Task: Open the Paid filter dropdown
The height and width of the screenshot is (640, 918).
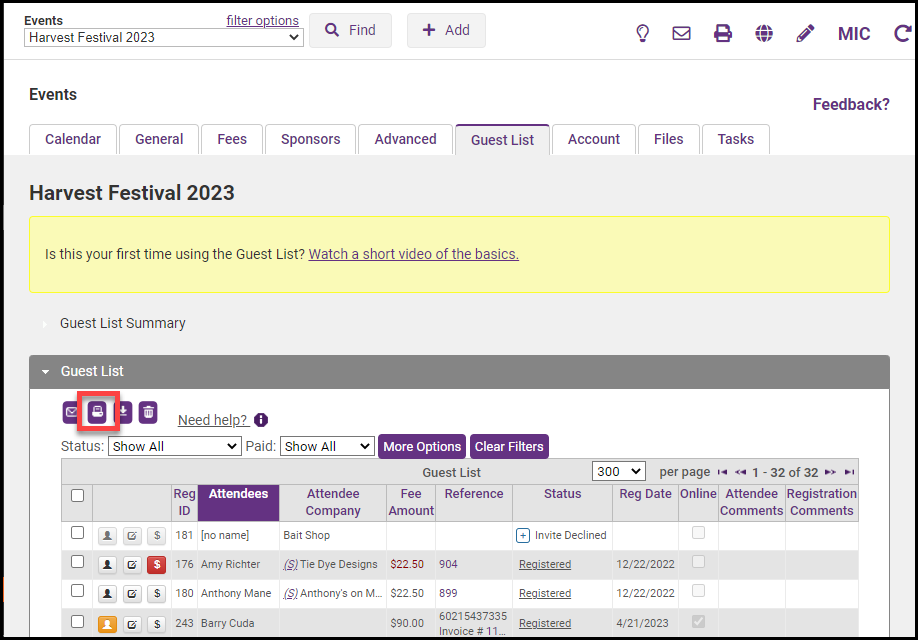Action: [327, 446]
